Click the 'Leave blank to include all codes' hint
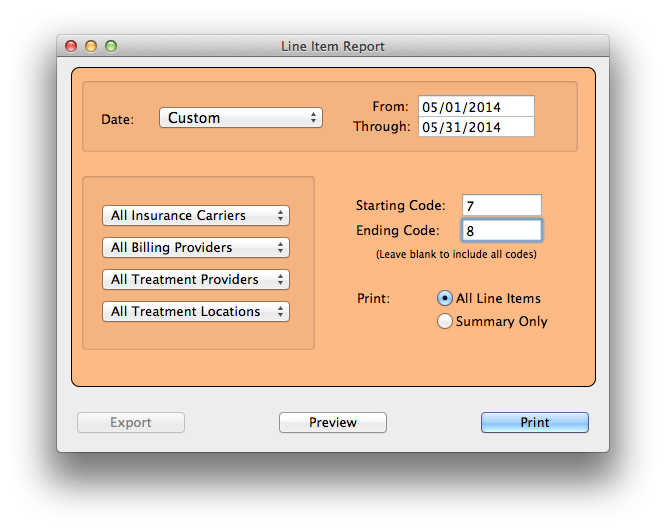Image resolution: width=666 pixels, height=531 pixels. coord(456,254)
